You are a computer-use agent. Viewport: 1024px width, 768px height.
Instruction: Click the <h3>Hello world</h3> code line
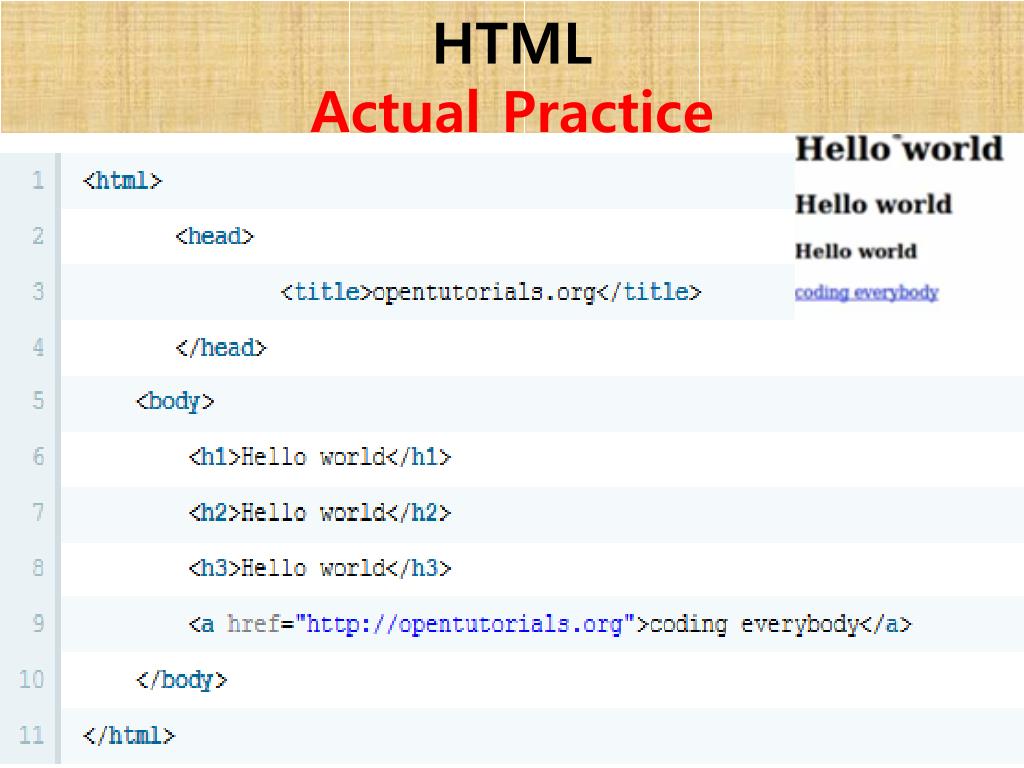pos(319,568)
